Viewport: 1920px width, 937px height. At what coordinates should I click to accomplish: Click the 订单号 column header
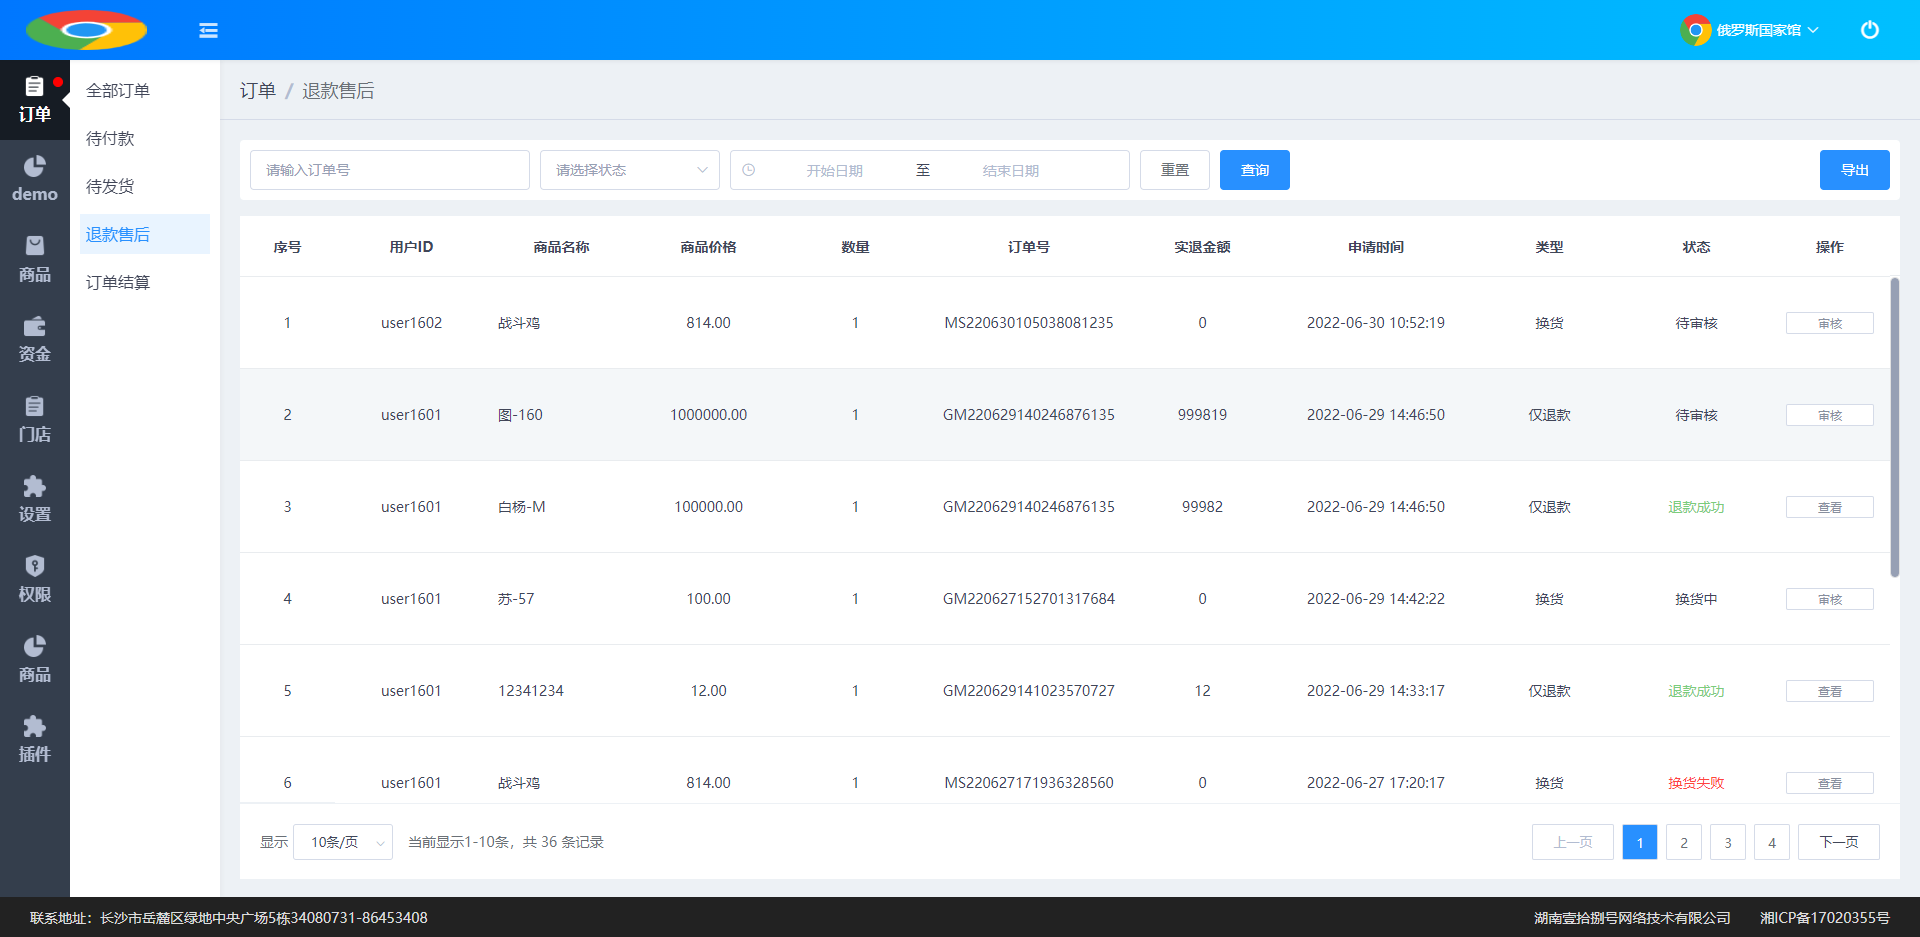click(x=1029, y=247)
